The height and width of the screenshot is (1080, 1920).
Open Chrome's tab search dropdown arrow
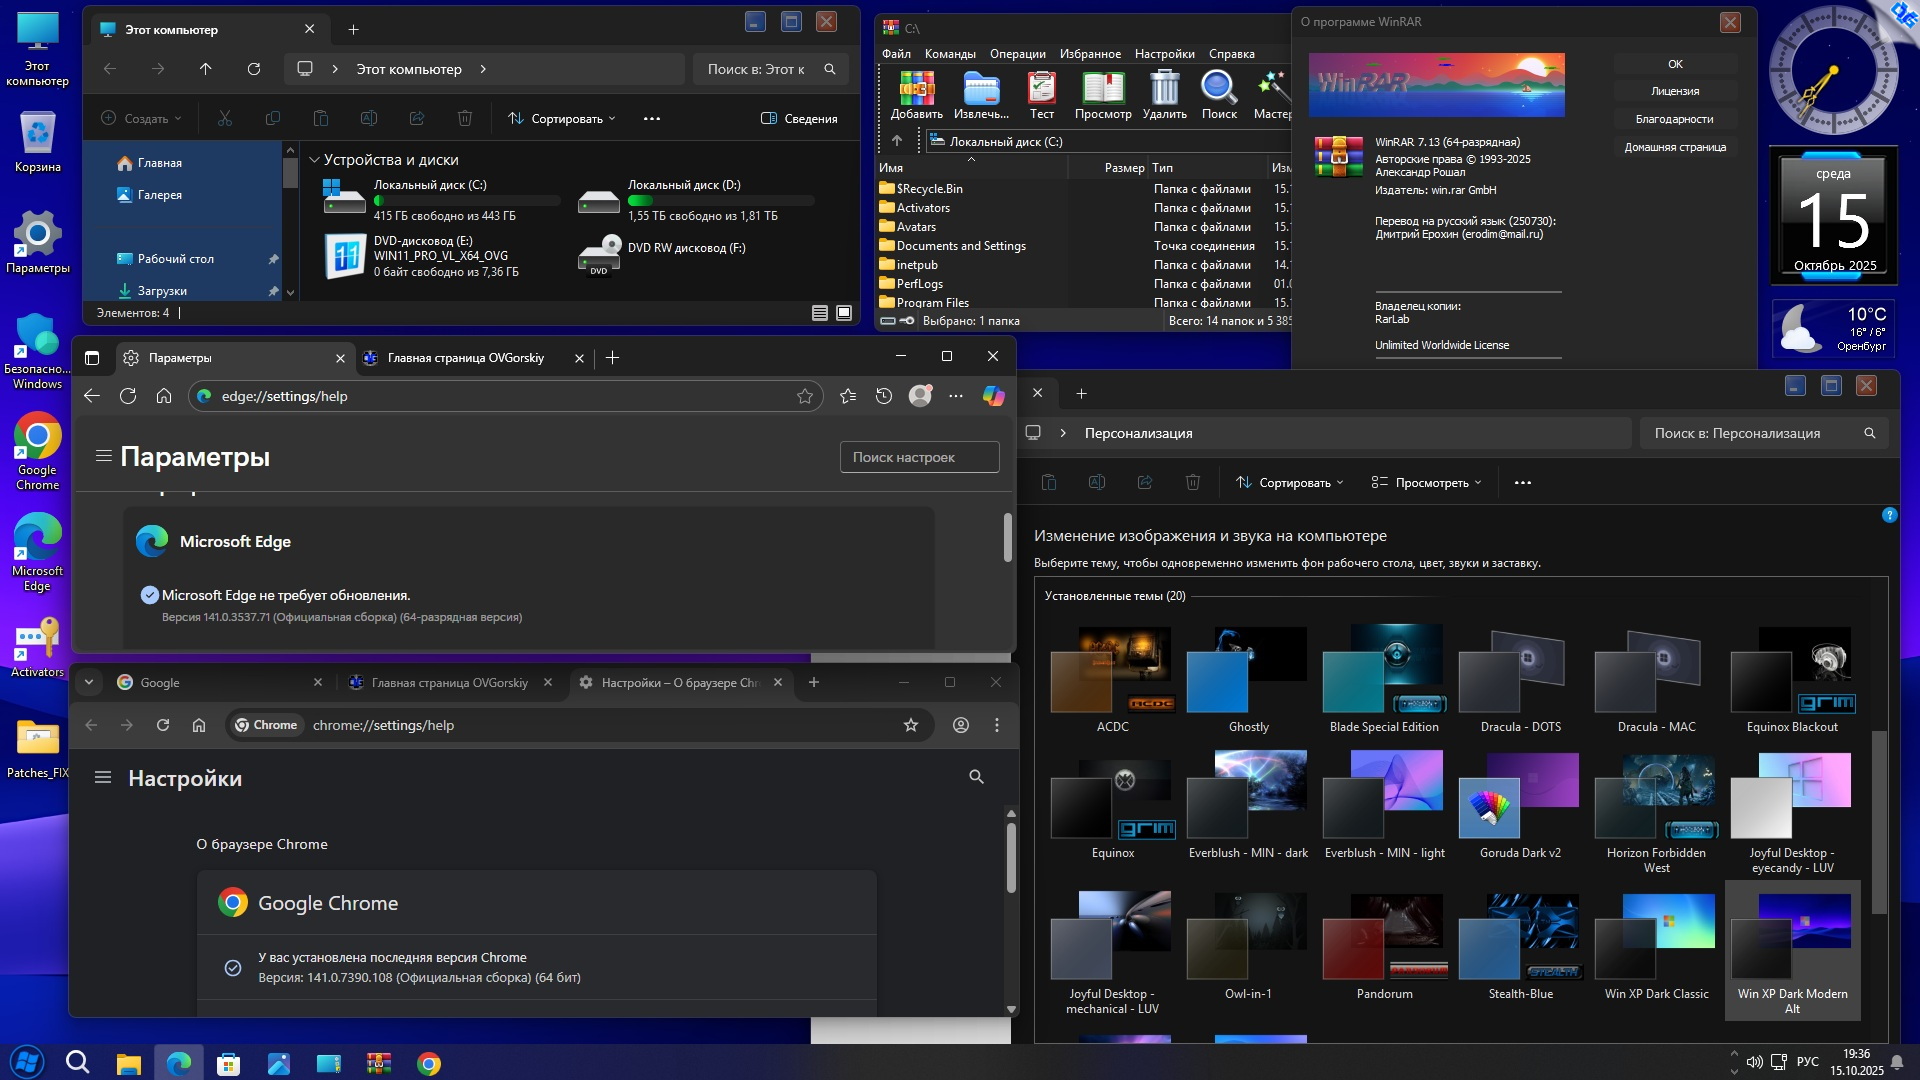[89, 682]
